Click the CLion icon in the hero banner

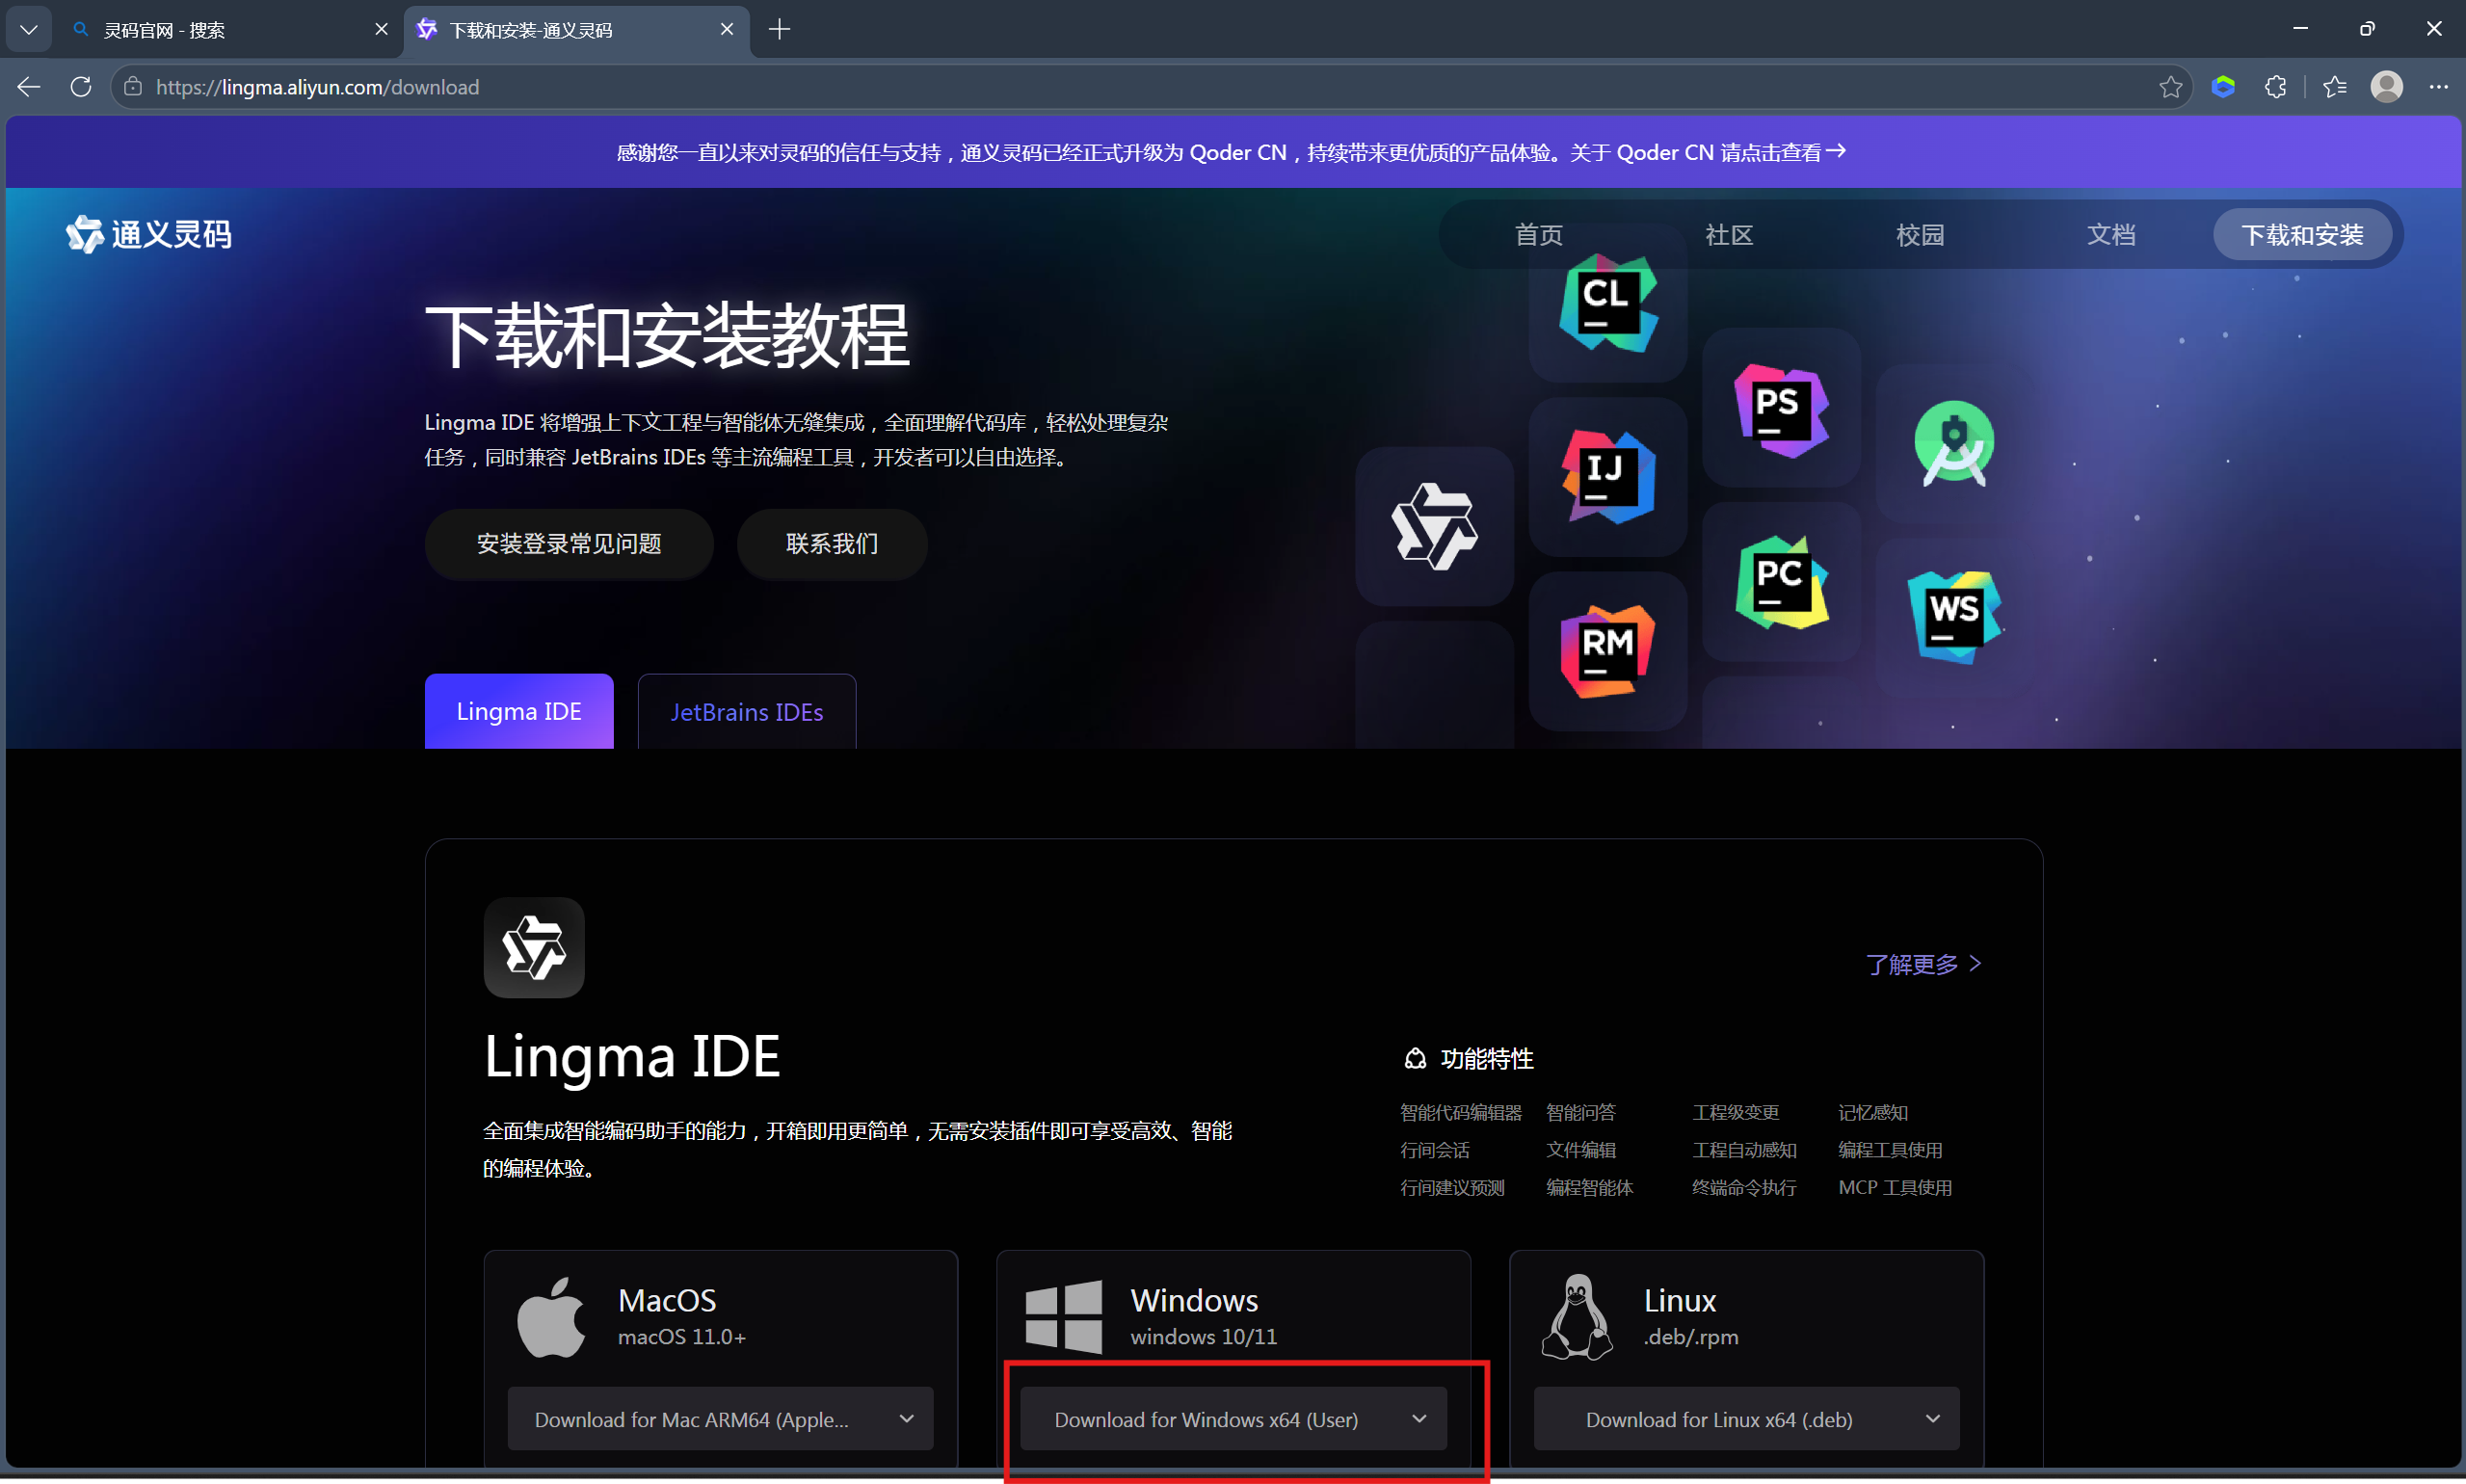click(1608, 303)
